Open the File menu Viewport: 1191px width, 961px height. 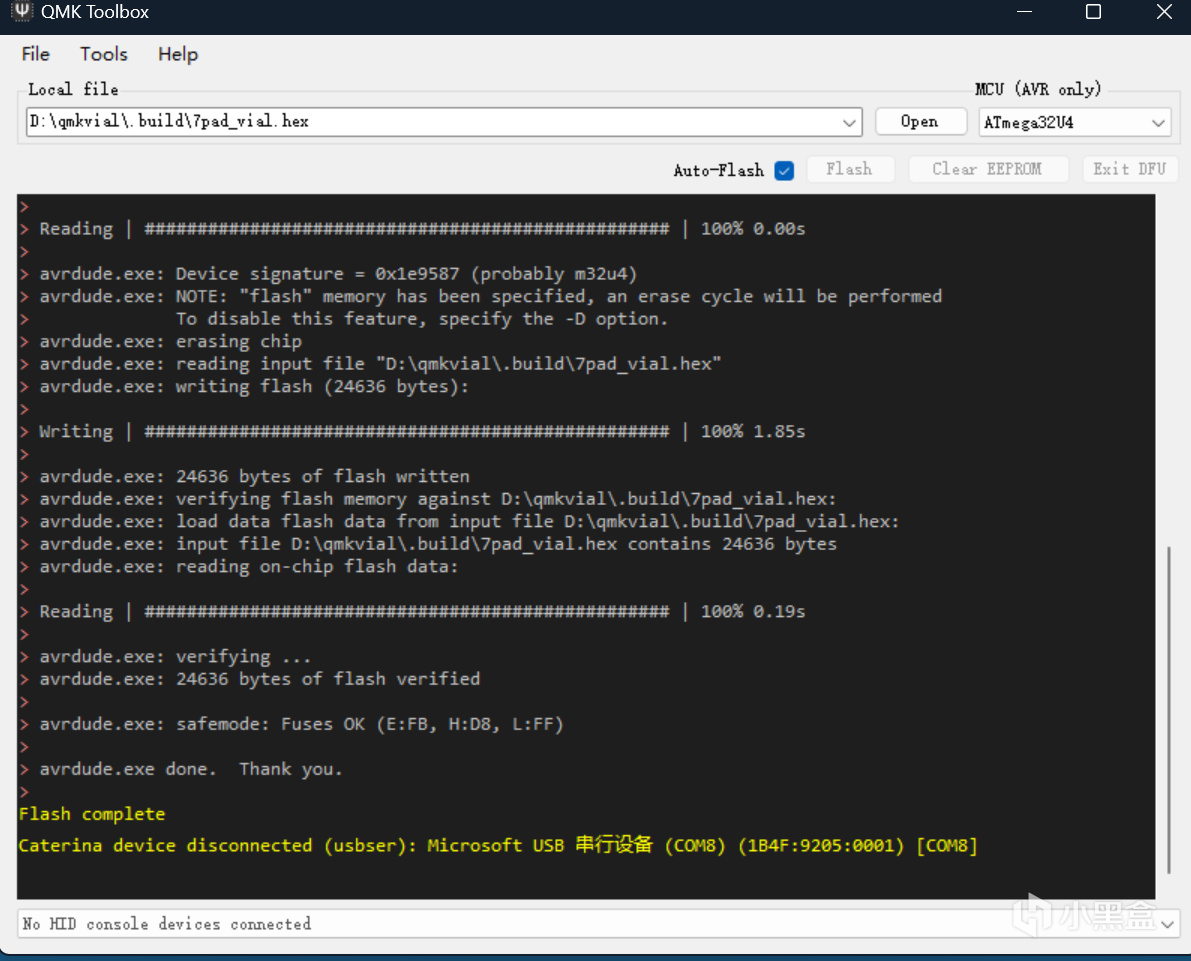[36, 54]
